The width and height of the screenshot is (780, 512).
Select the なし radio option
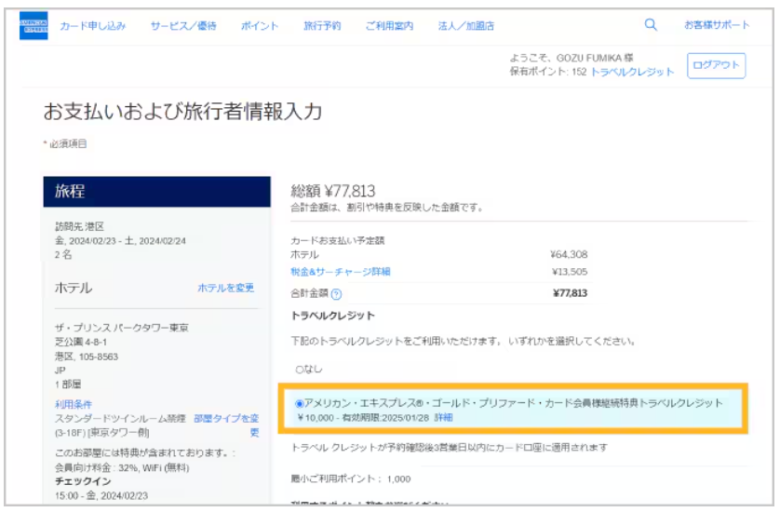pyautogui.click(x=299, y=369)
